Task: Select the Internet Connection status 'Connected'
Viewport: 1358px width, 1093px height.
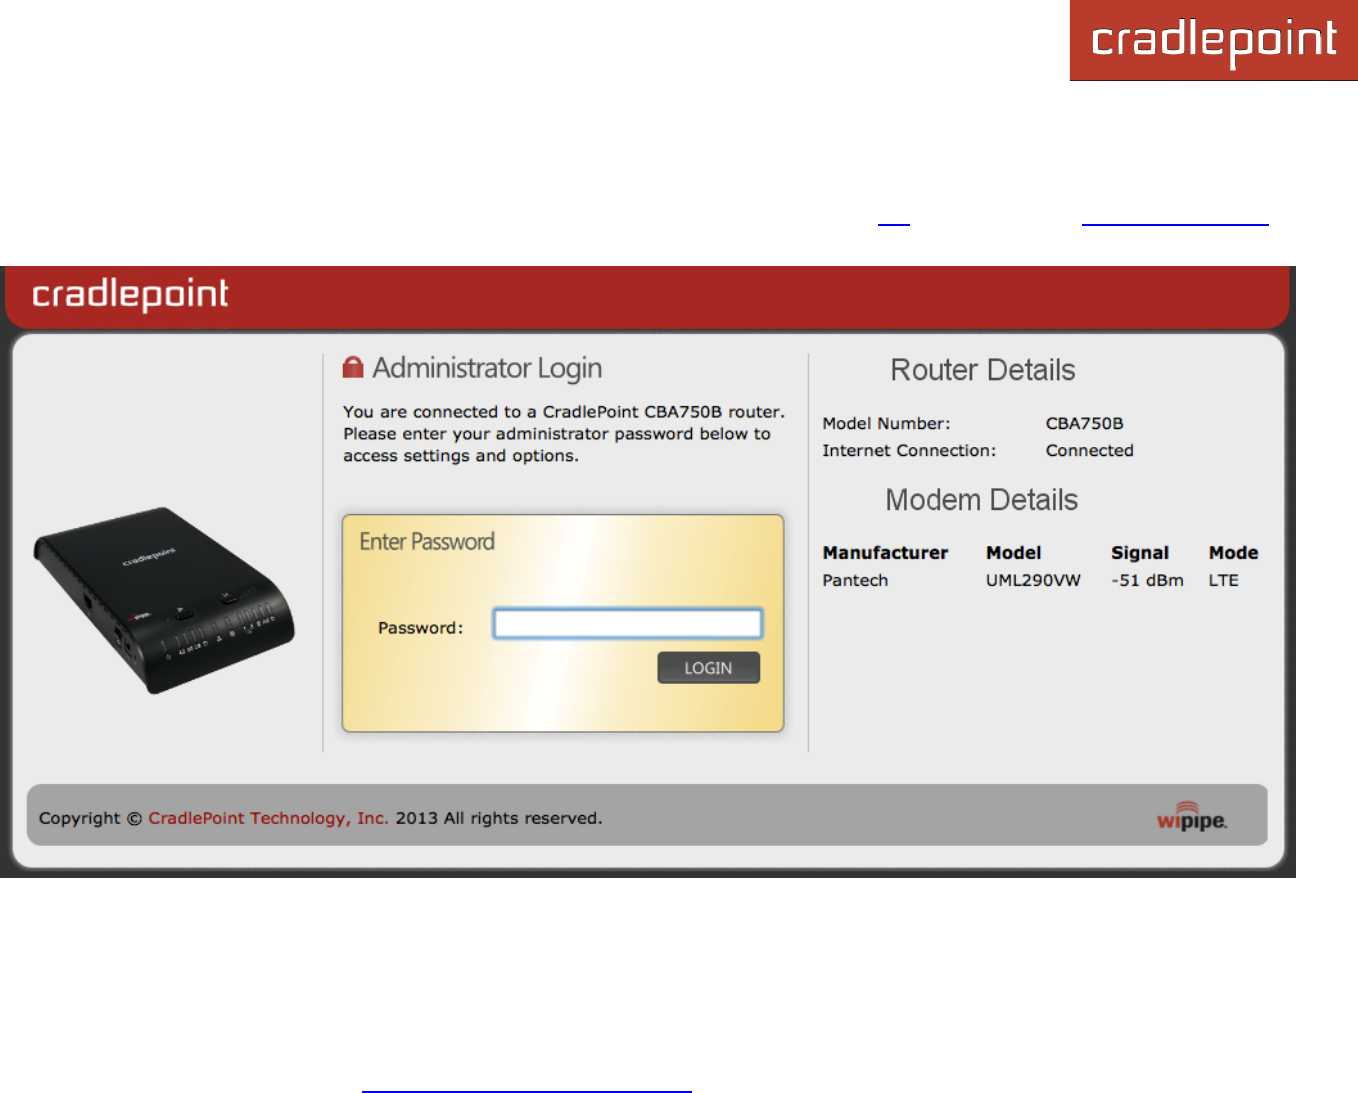Action: click(1089, 450)
